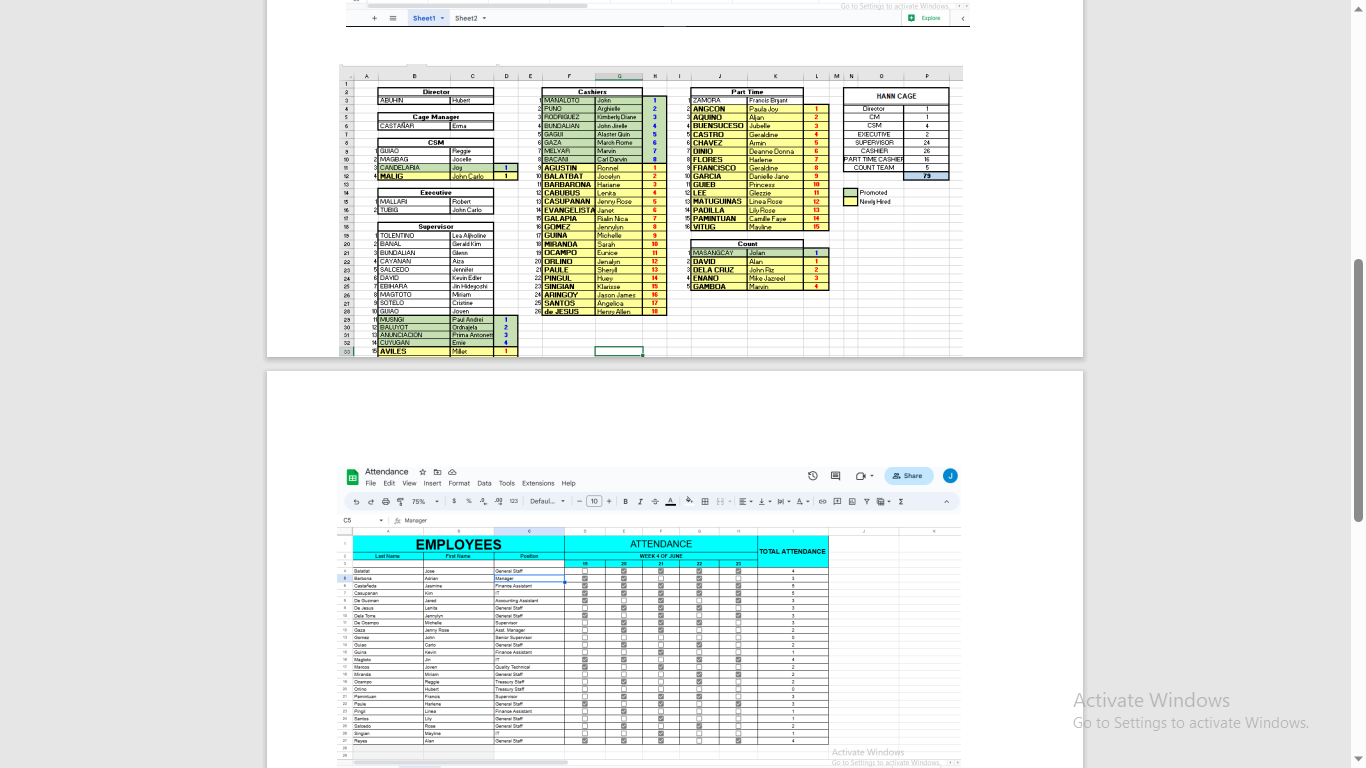Click the Undo icon in Attendance toolbar
1366x768 pixels.
click(x=356, y=502)
